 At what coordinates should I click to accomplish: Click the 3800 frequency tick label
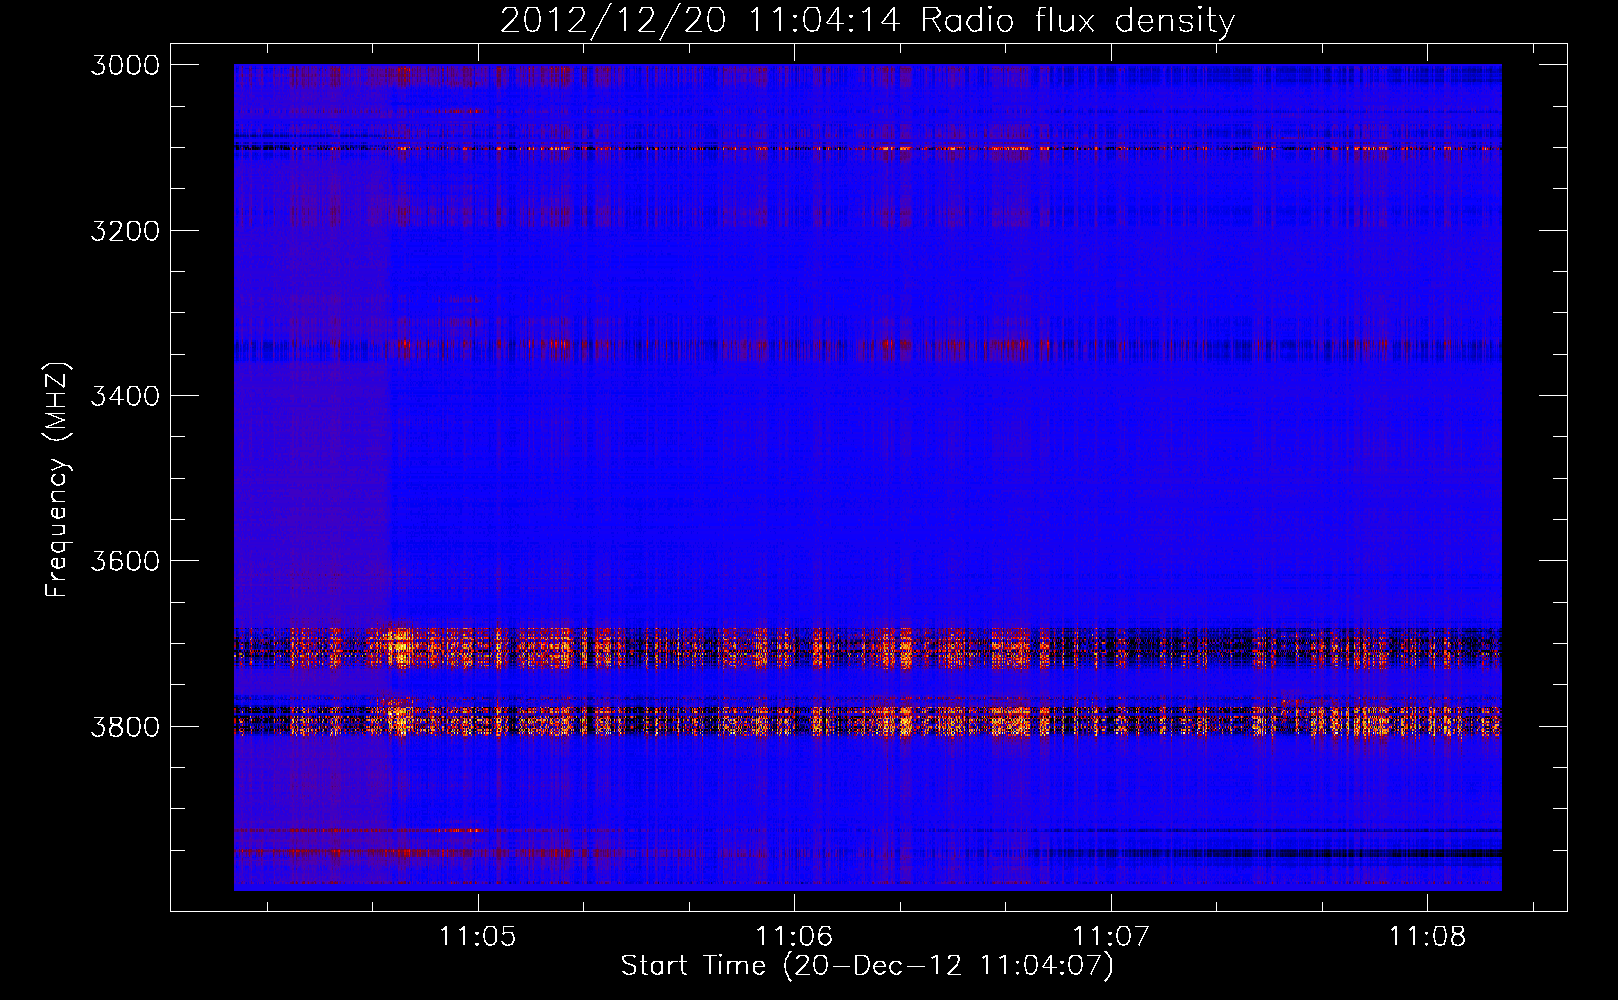125,726
